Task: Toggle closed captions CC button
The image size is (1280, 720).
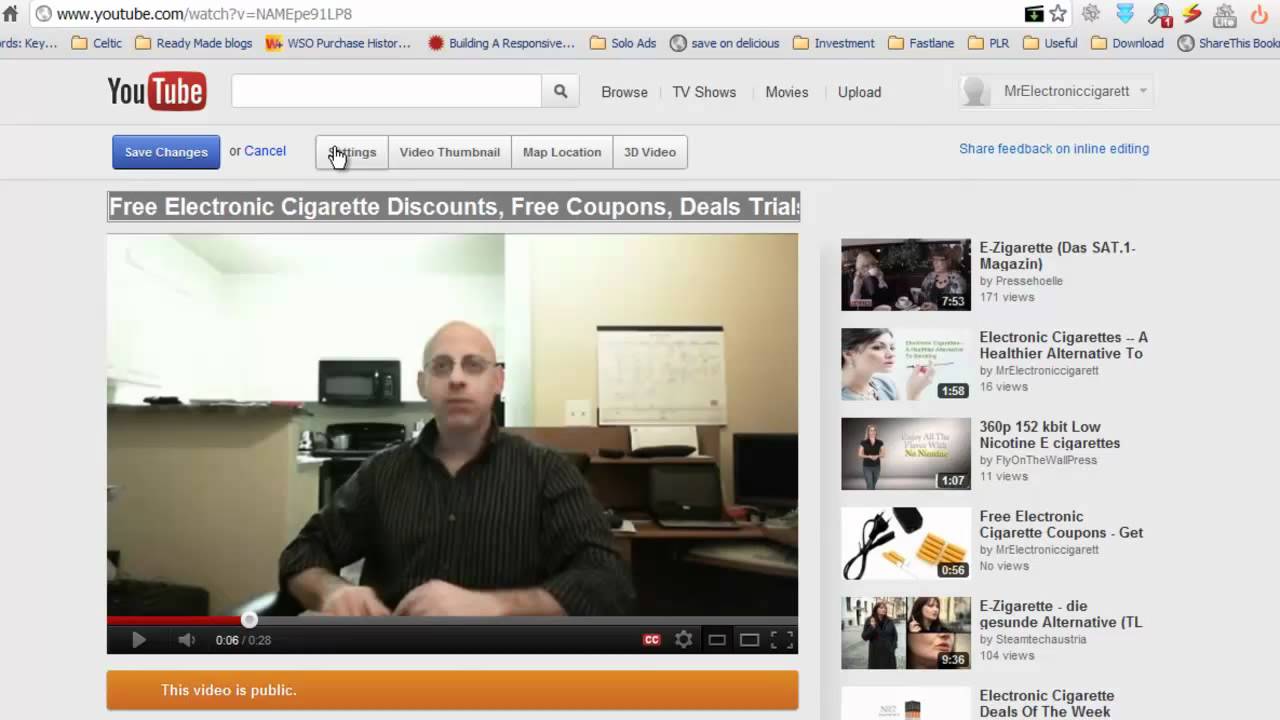Action: click(652, 640)
